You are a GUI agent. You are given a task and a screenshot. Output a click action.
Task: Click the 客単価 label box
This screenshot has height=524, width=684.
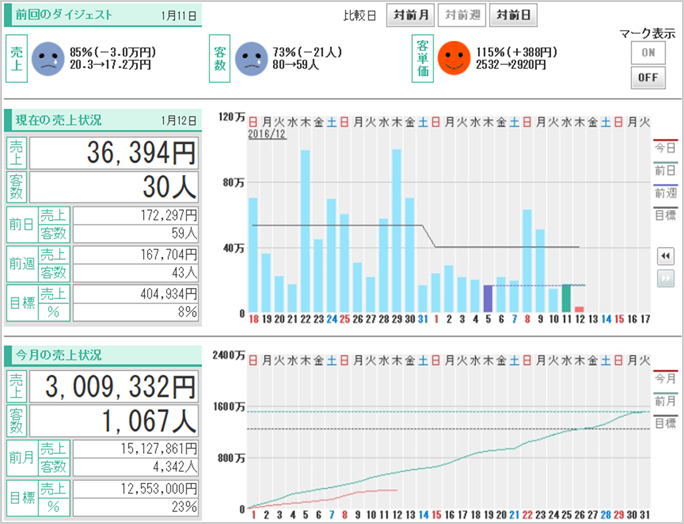[423, 58]
